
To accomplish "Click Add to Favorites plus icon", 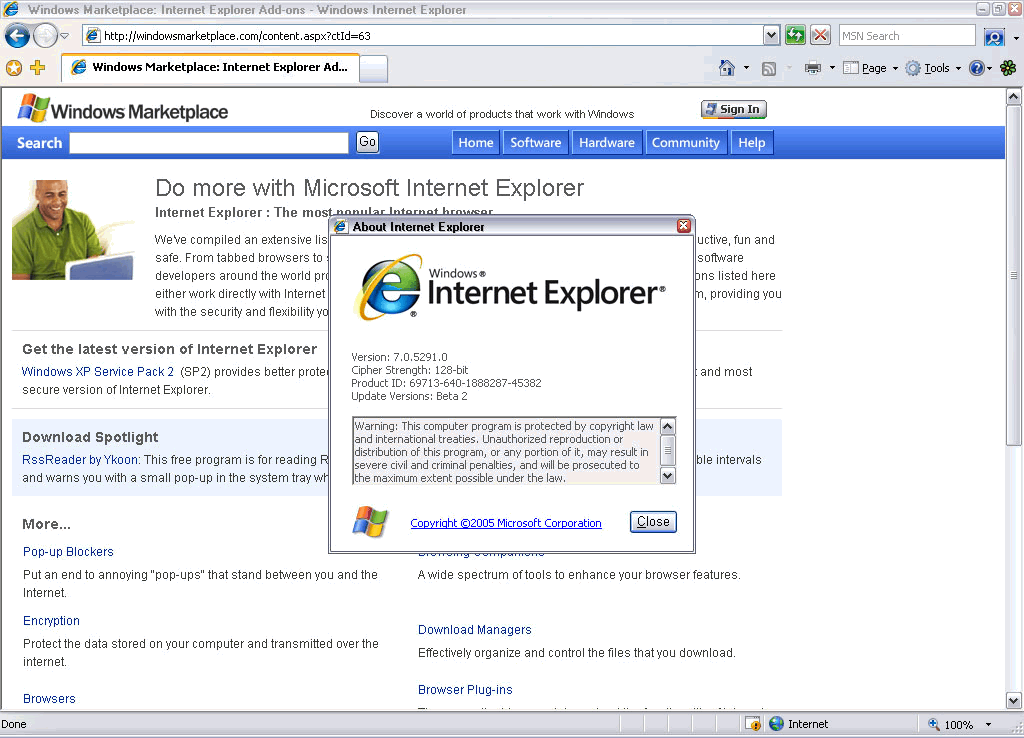I will (x=38, y=67).
